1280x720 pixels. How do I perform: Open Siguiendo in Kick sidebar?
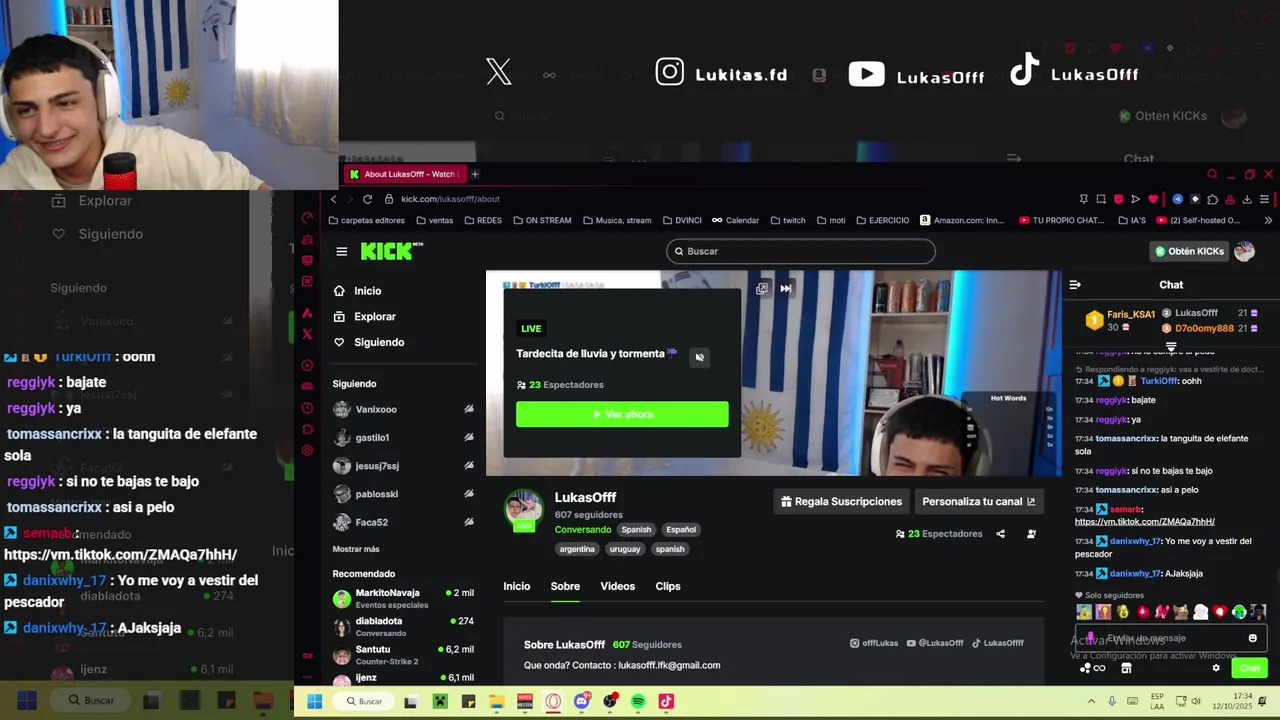pyautogui.click(x=368, y=342)
